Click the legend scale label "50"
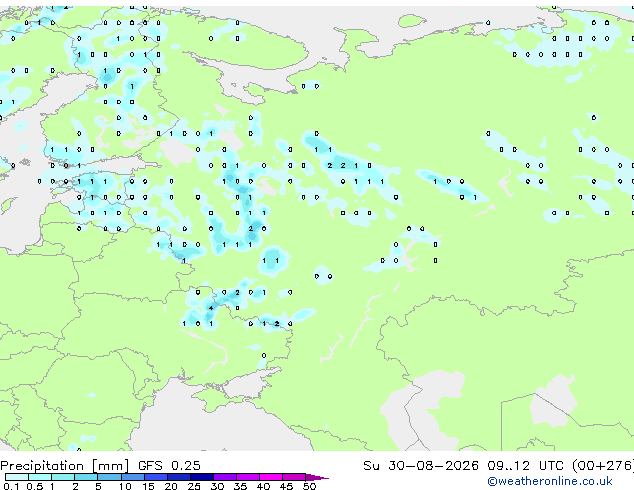 (x=309, y=486)
